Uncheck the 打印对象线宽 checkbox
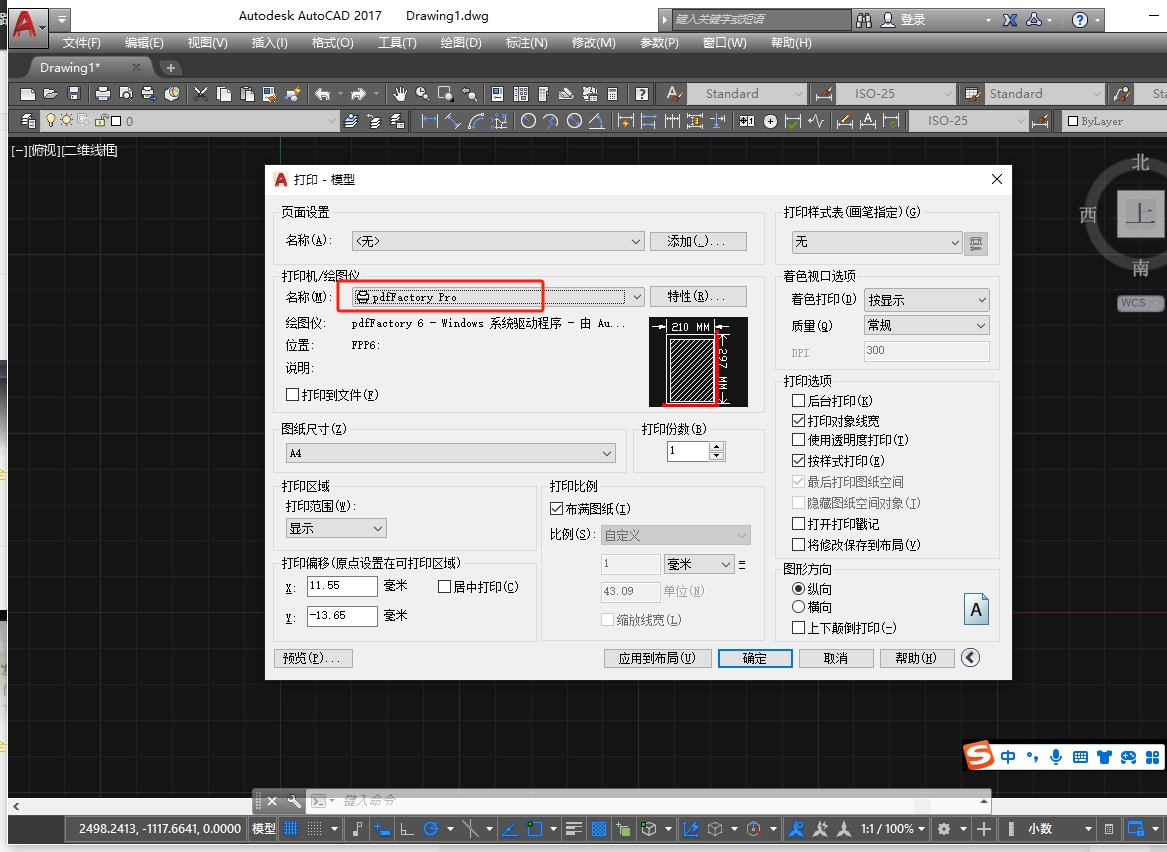This screenshot has height=852, width=1167. [799, 420]
